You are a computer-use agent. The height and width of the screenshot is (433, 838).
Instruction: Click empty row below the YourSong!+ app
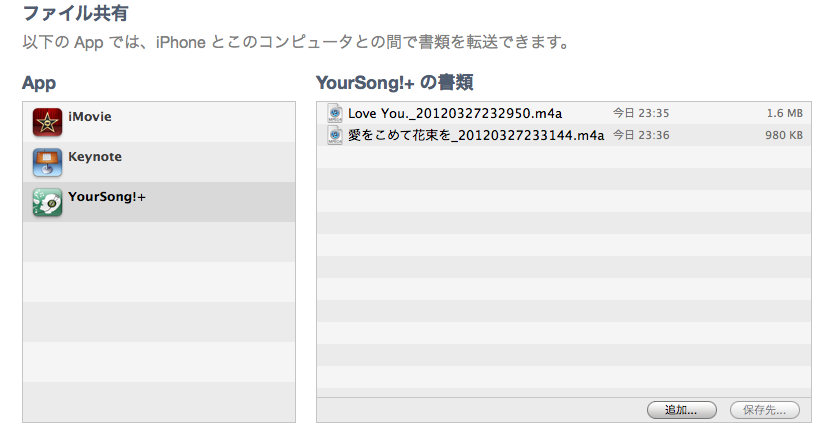pyautogui.click(x=159, y=242)
